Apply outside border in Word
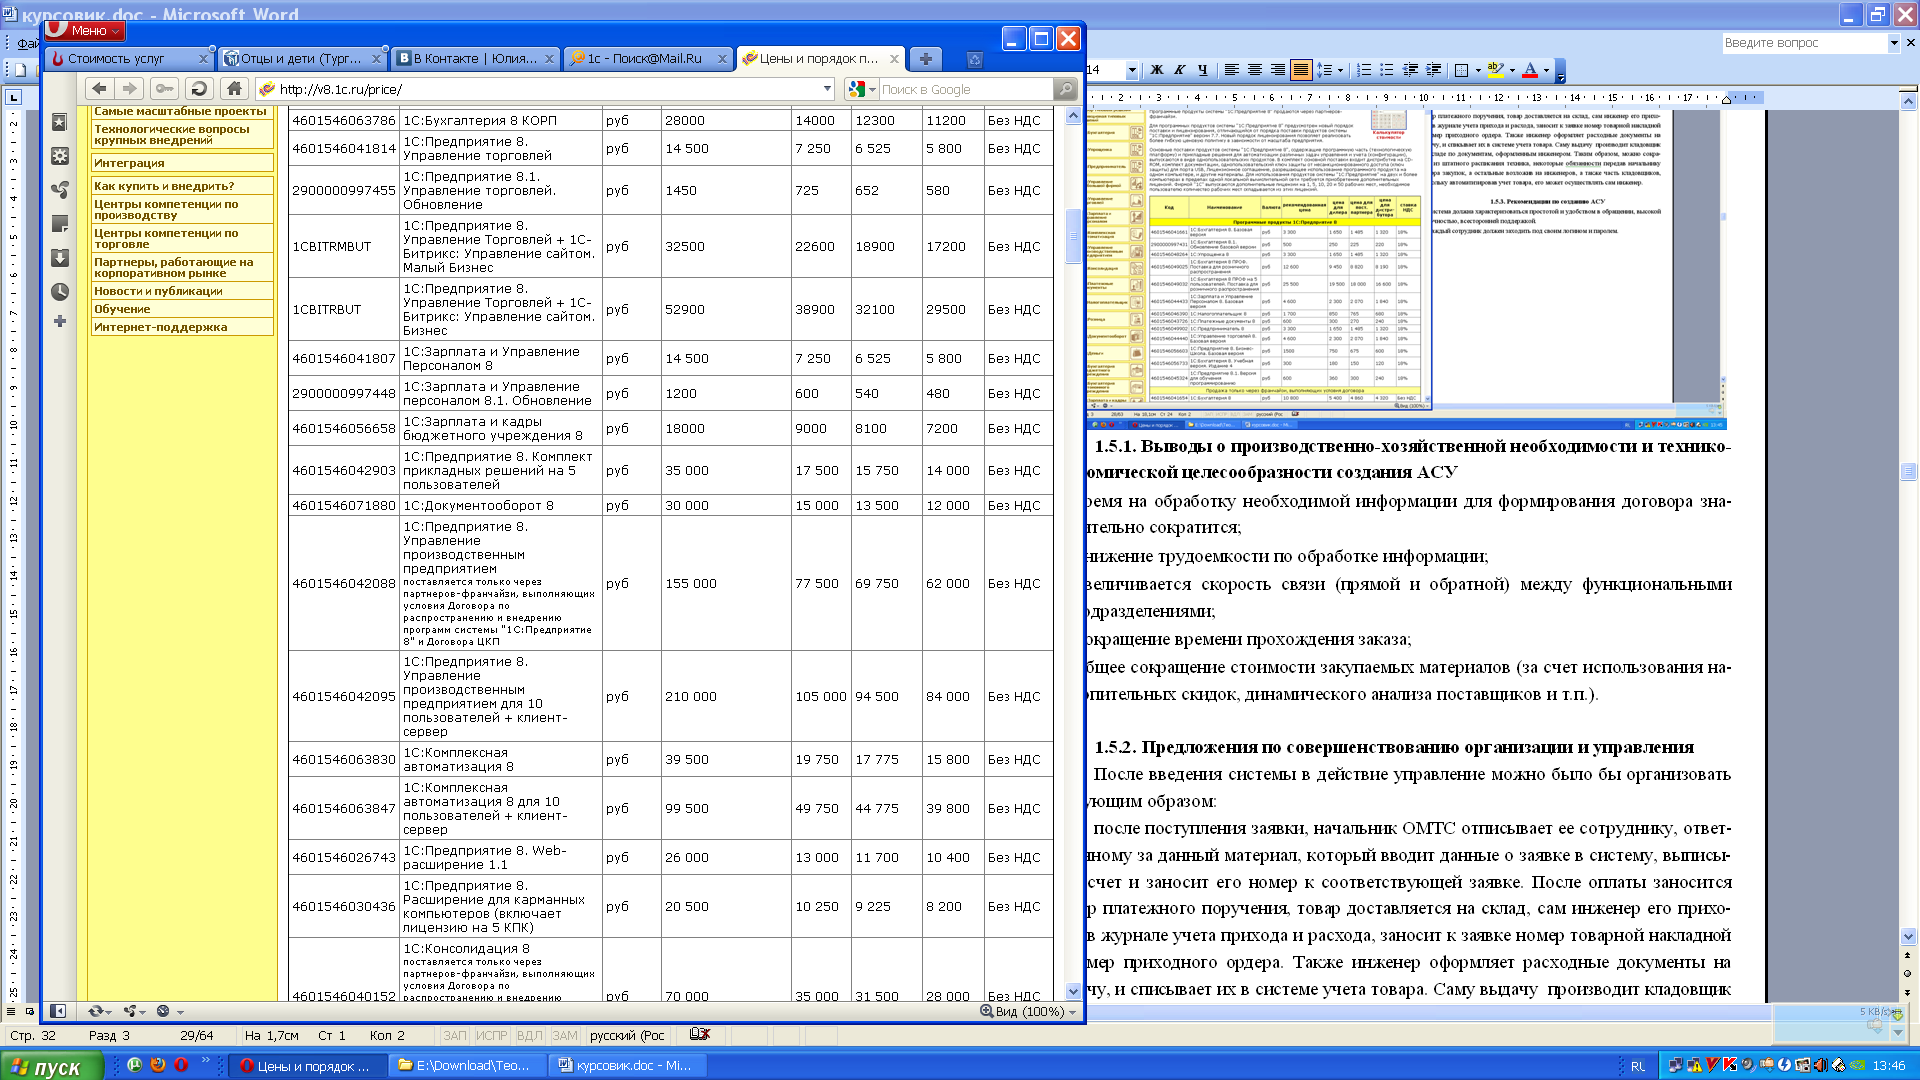This screenshot has width=1920, height=1080. pyautogui.click(x=1461, y=70)
